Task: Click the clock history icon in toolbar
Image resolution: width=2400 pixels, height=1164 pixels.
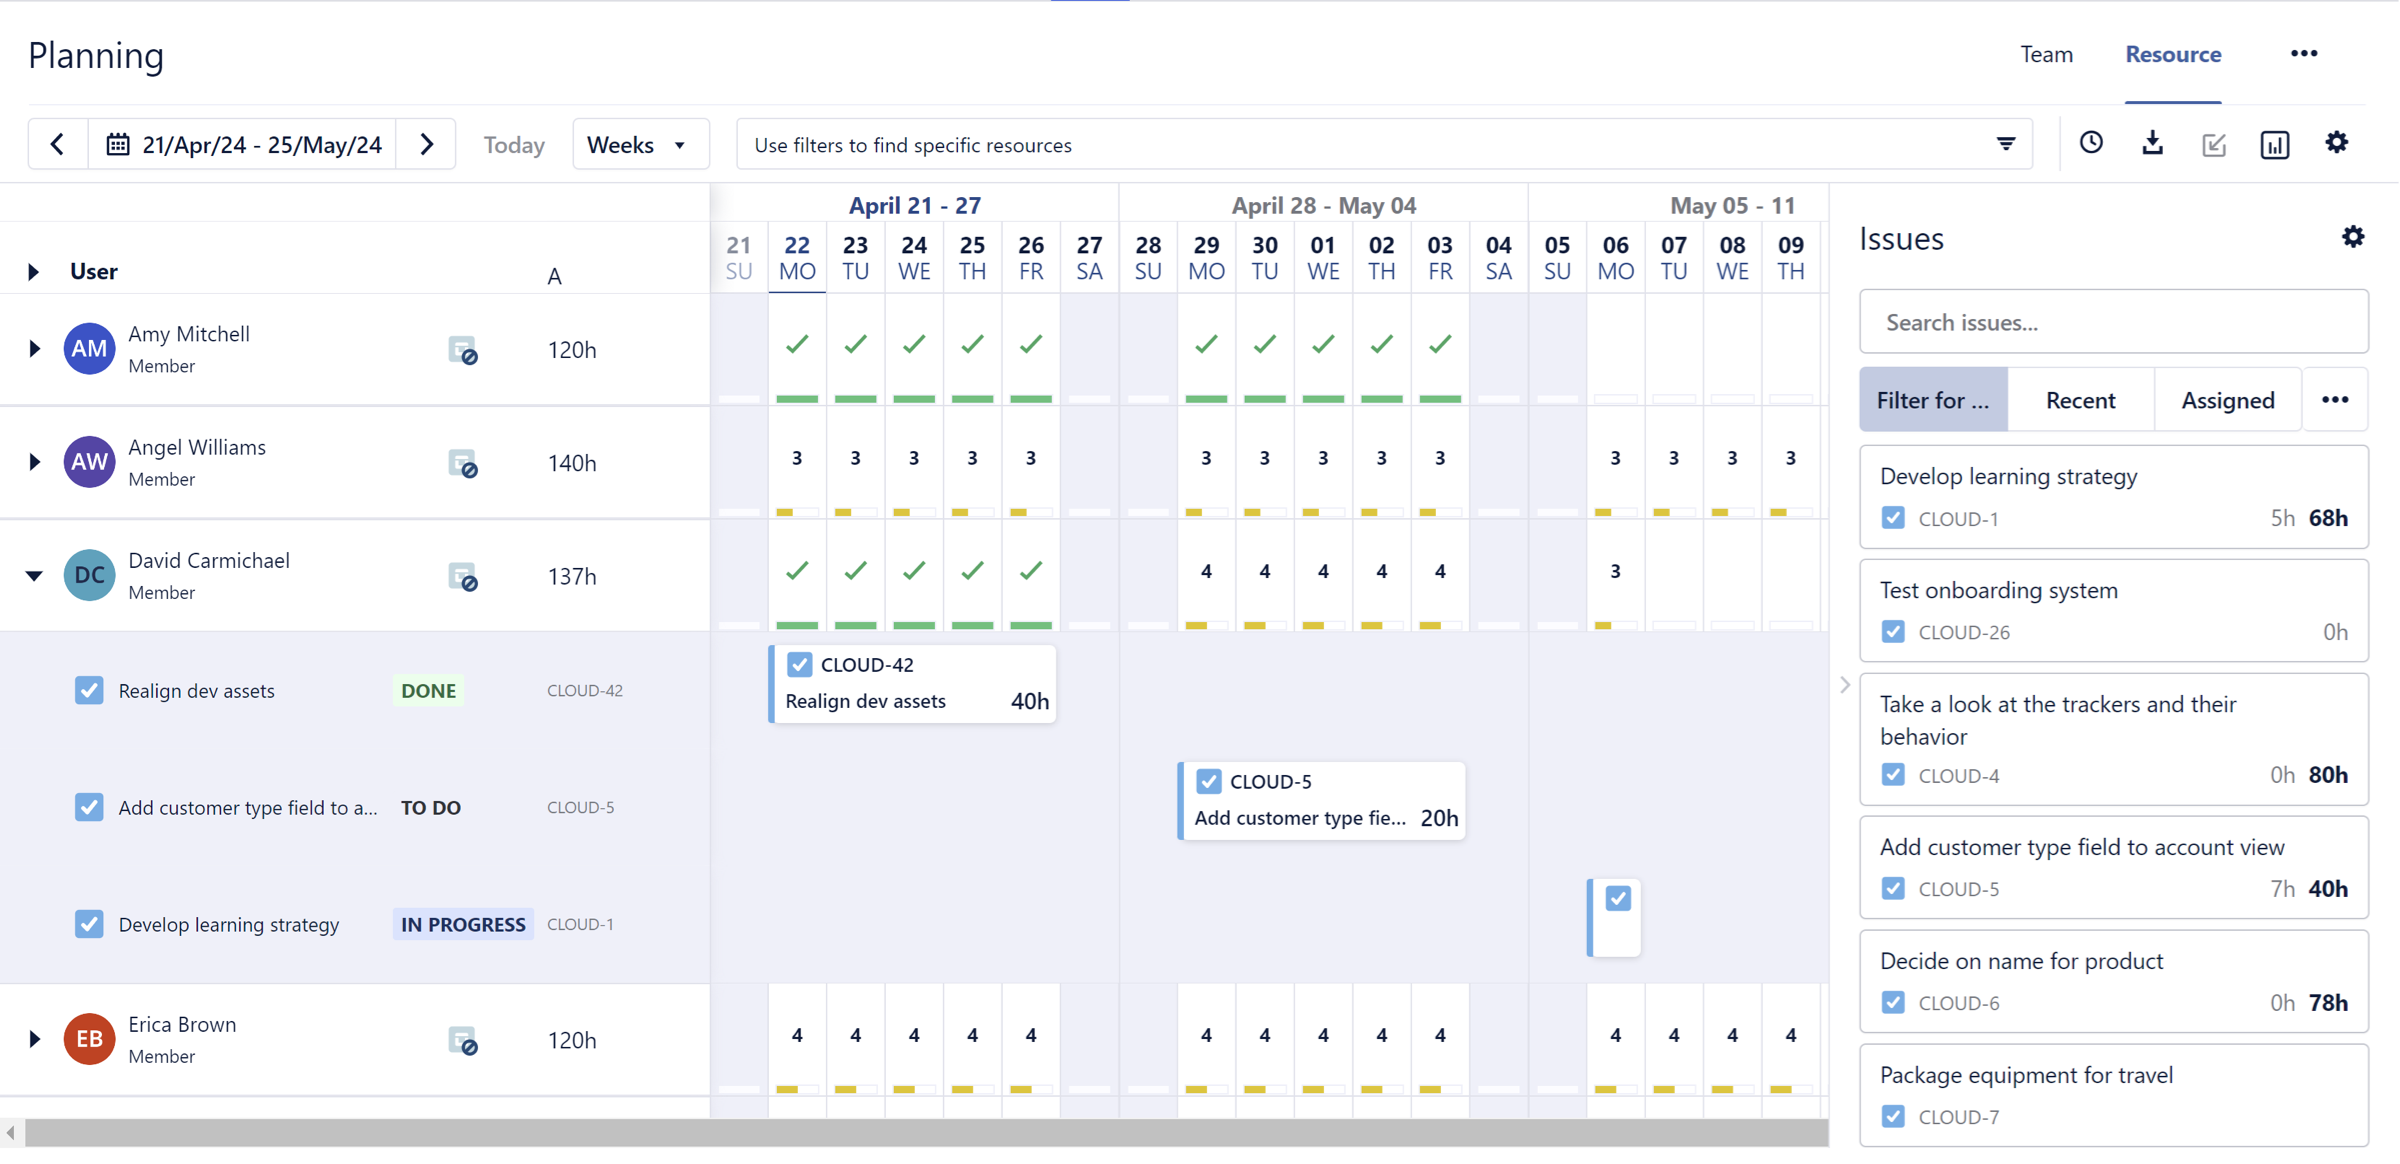Action: [2091, 144]
